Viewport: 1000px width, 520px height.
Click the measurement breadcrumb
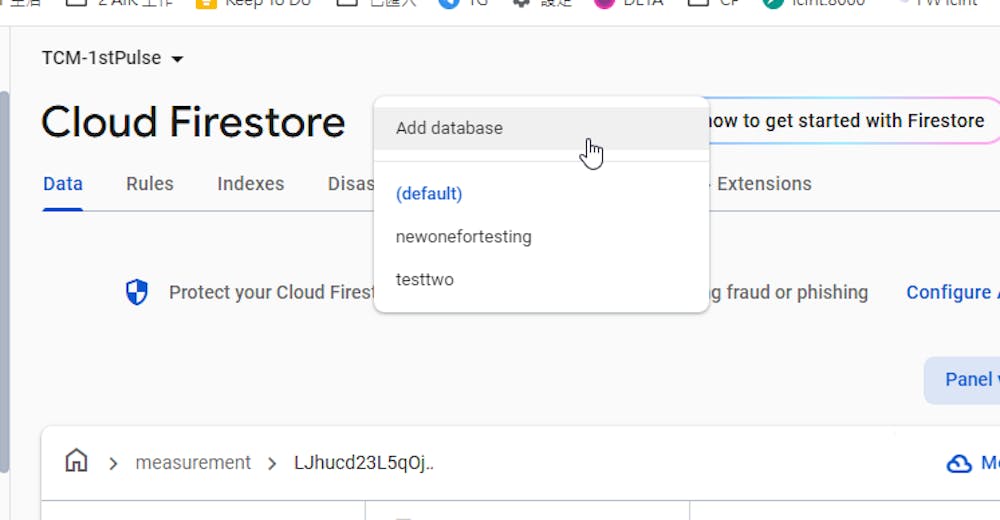tap(193, 463)
